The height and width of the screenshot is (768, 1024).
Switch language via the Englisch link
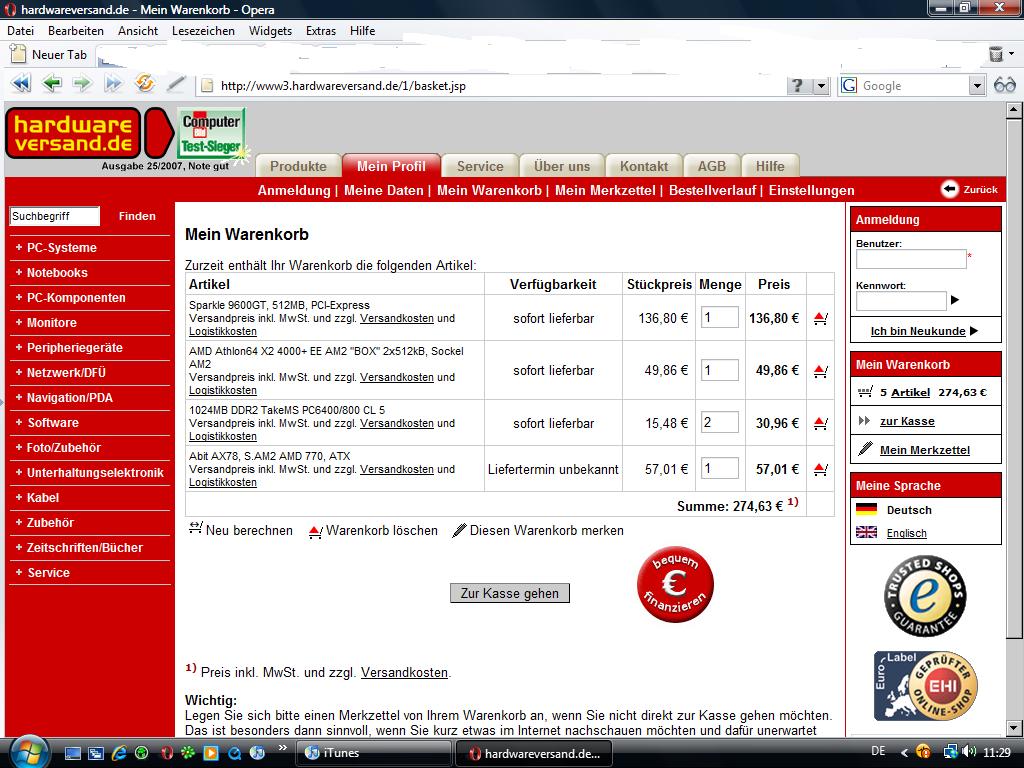[x=906, y=533]
